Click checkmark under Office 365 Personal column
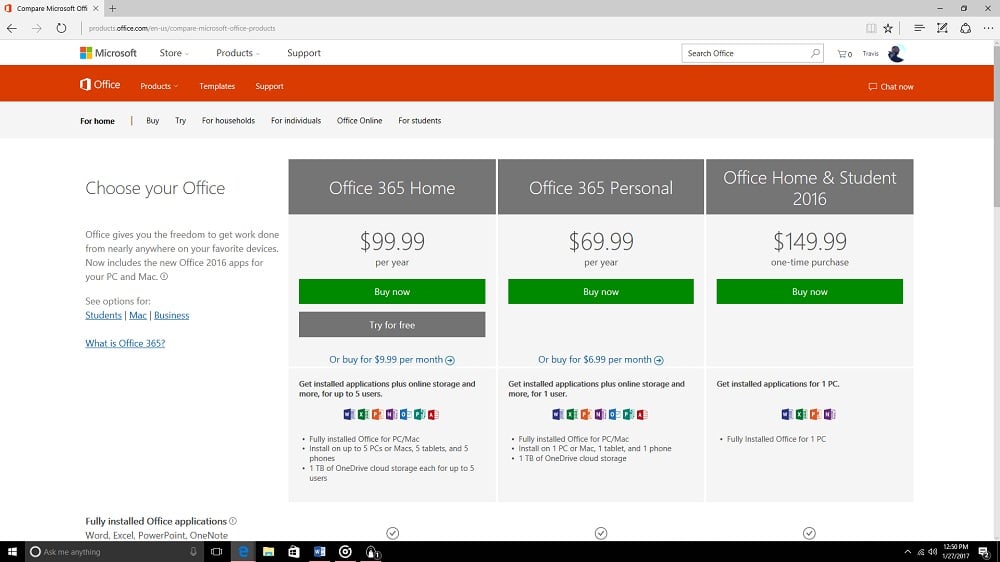Viewport: 1000px width, 562px height. 601,533
